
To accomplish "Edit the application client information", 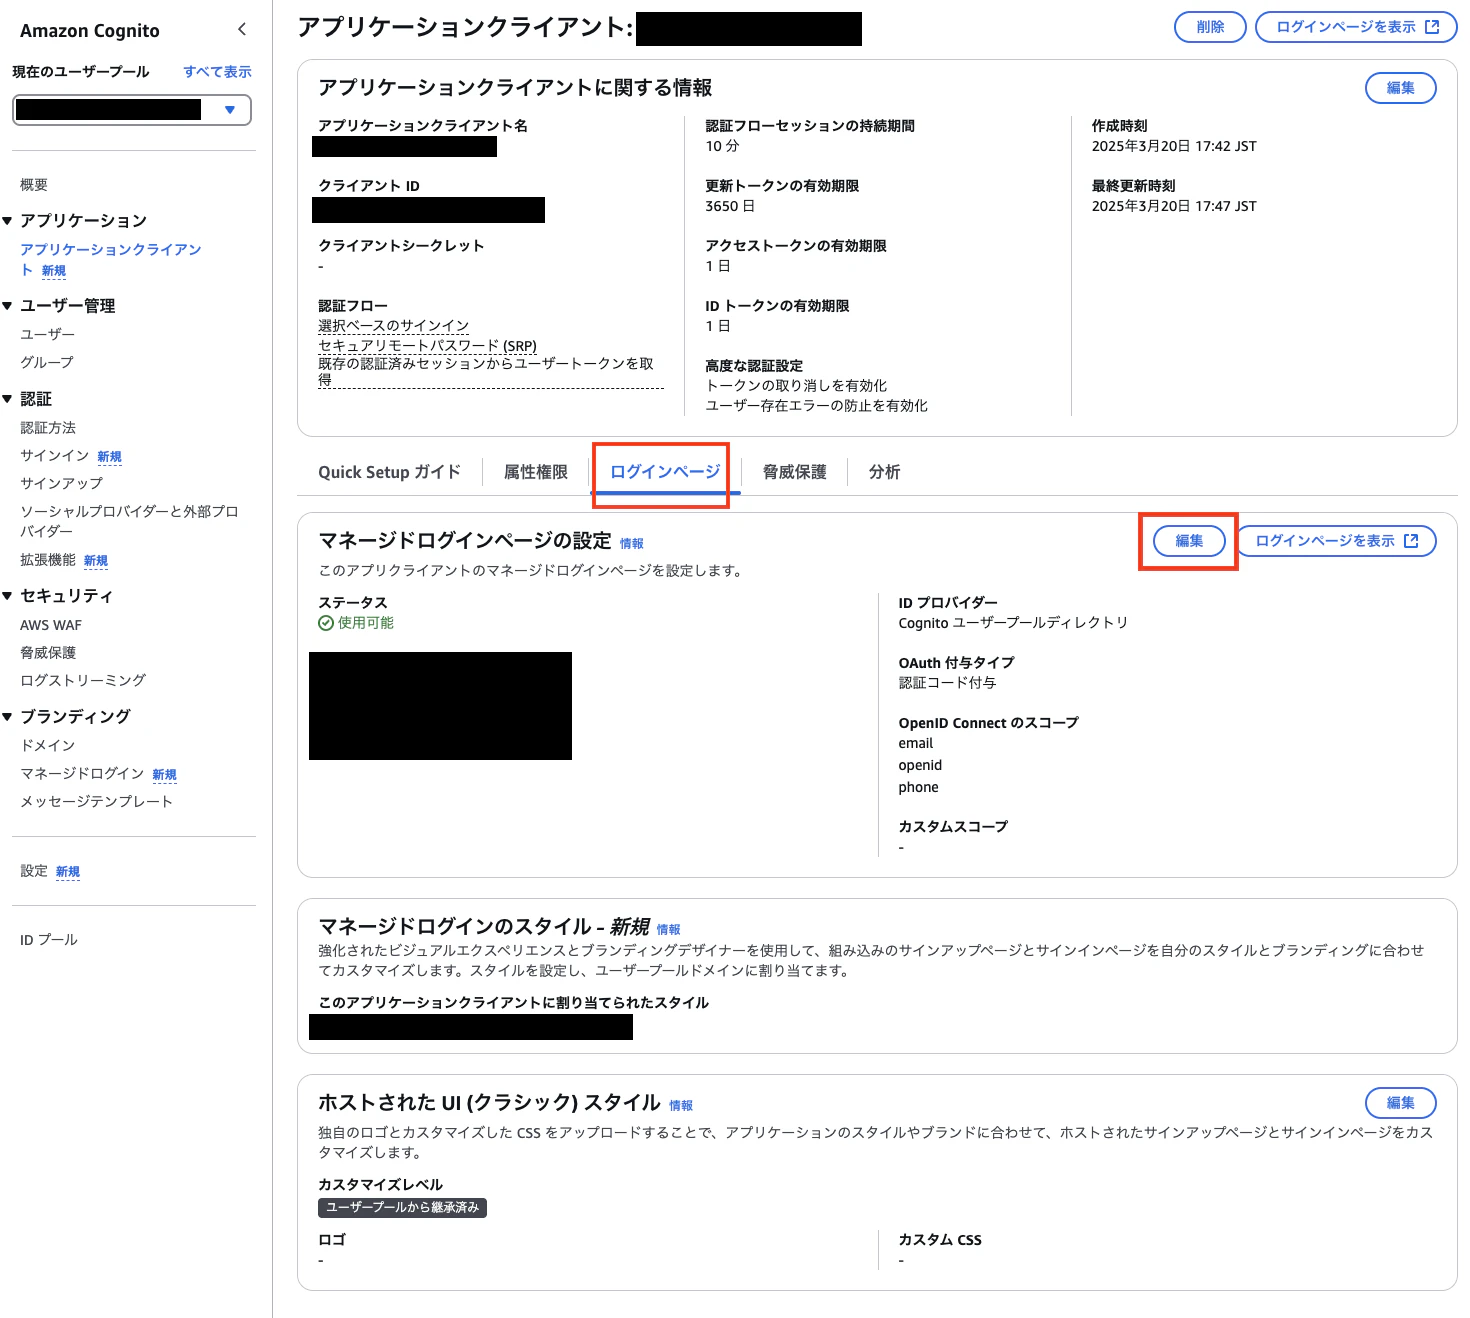I will (1400, 88).
